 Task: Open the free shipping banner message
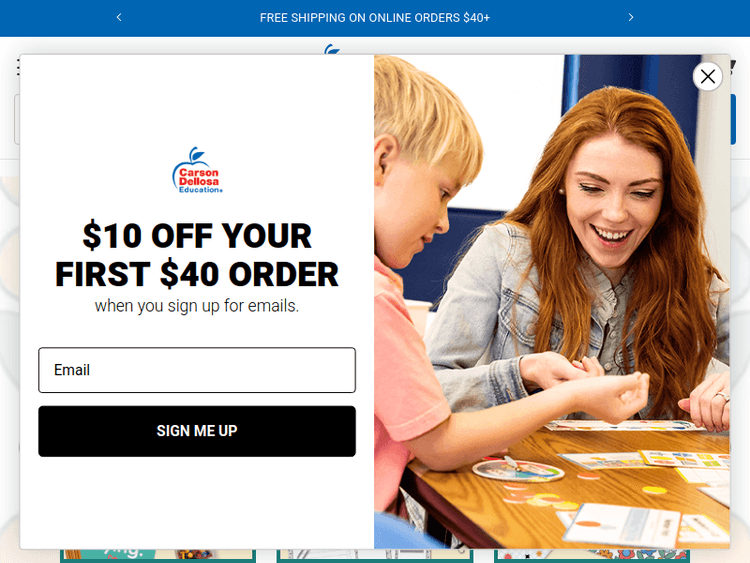coord(375,18)
